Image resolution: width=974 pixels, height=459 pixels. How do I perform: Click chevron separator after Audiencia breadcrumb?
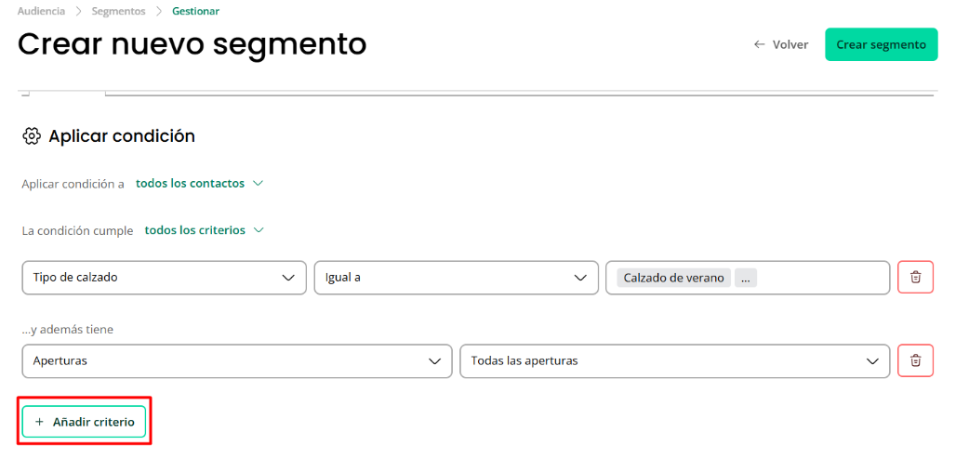(78, 11)
